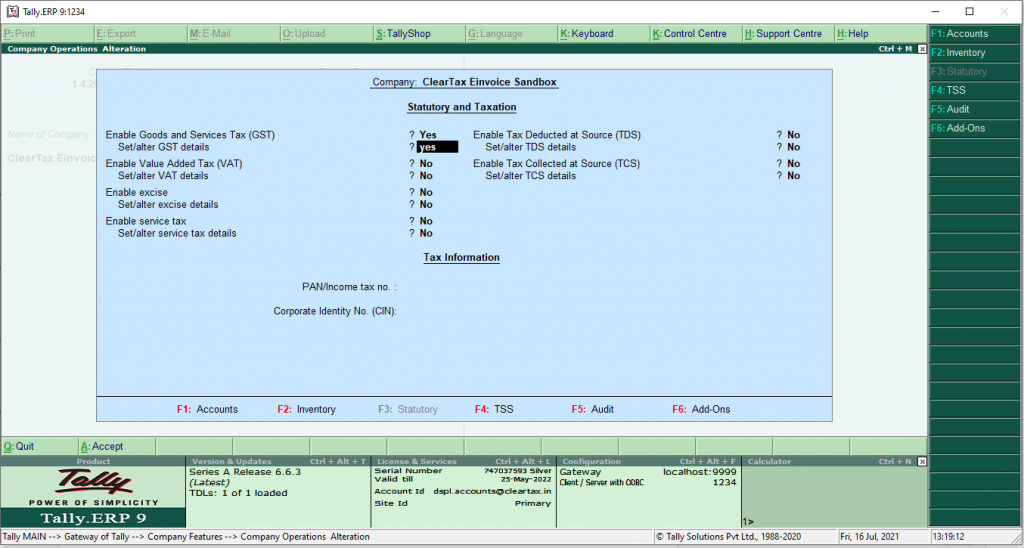Click F1: Accounts at the form bottom
The image size is (1024, 548).
pyautogui.click(x=207, y=410)
